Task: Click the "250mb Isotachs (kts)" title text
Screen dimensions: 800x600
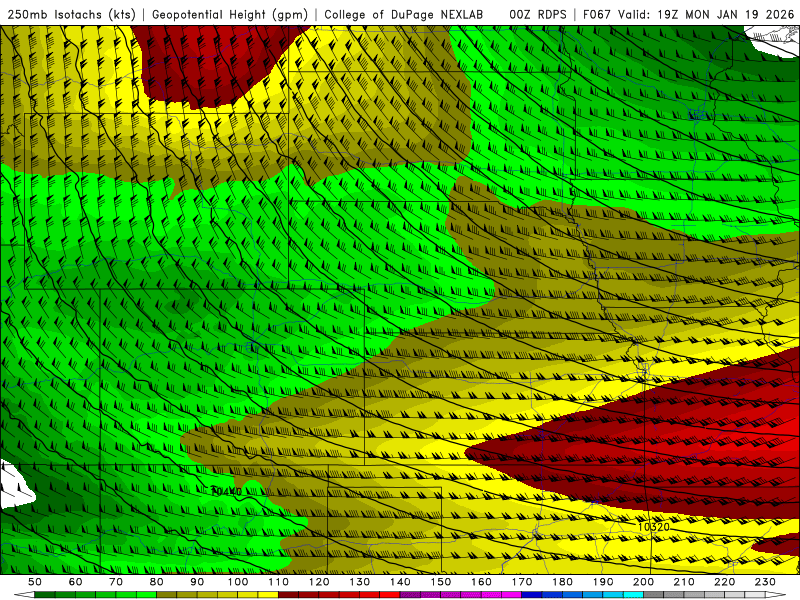Action: click(x=71, y=15)
